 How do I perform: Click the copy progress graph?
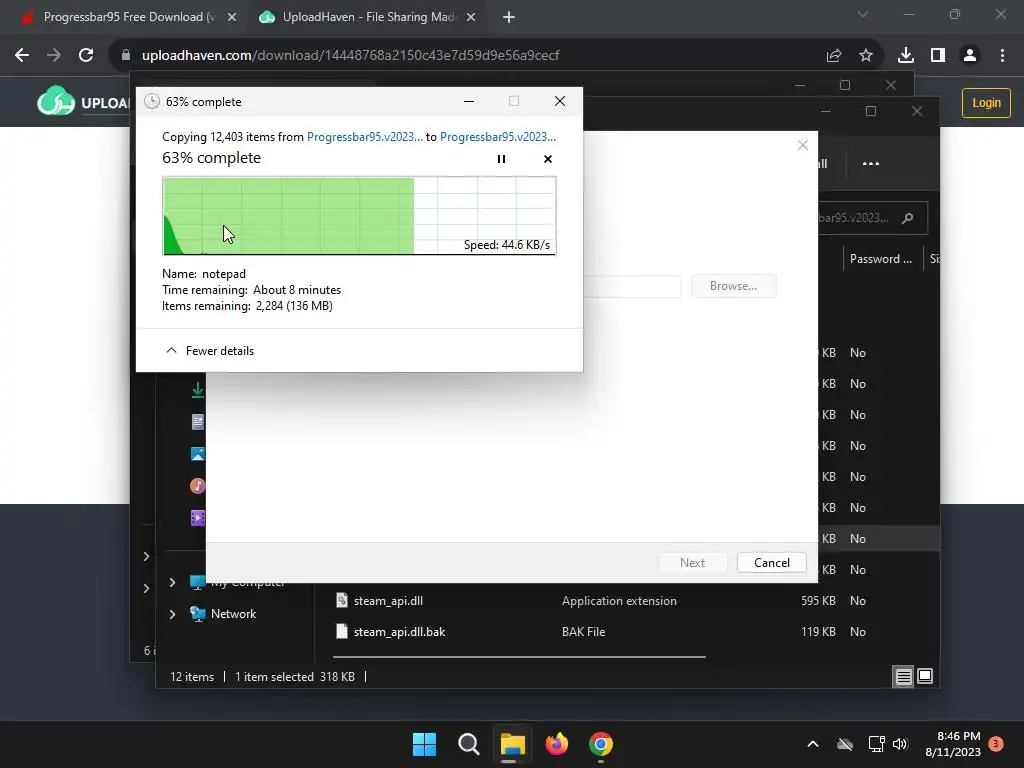(x=359, y=216)
